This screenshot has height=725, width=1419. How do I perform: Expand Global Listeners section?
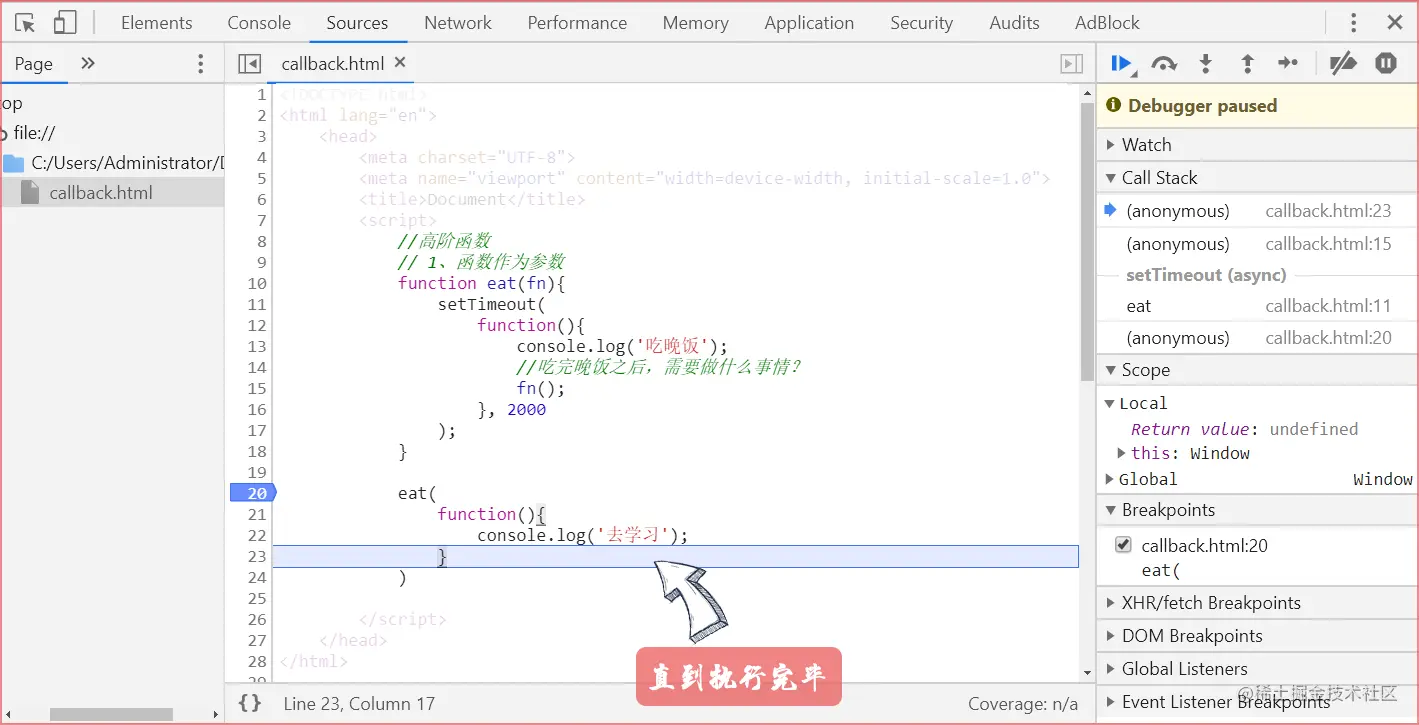coord(1258,669)
